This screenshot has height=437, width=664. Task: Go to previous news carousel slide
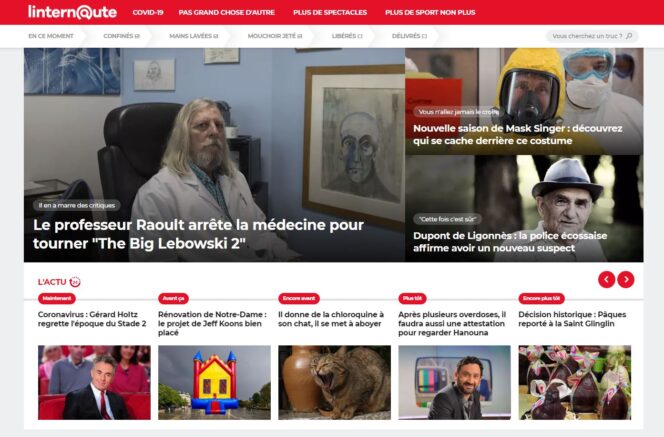pos(606,279)
